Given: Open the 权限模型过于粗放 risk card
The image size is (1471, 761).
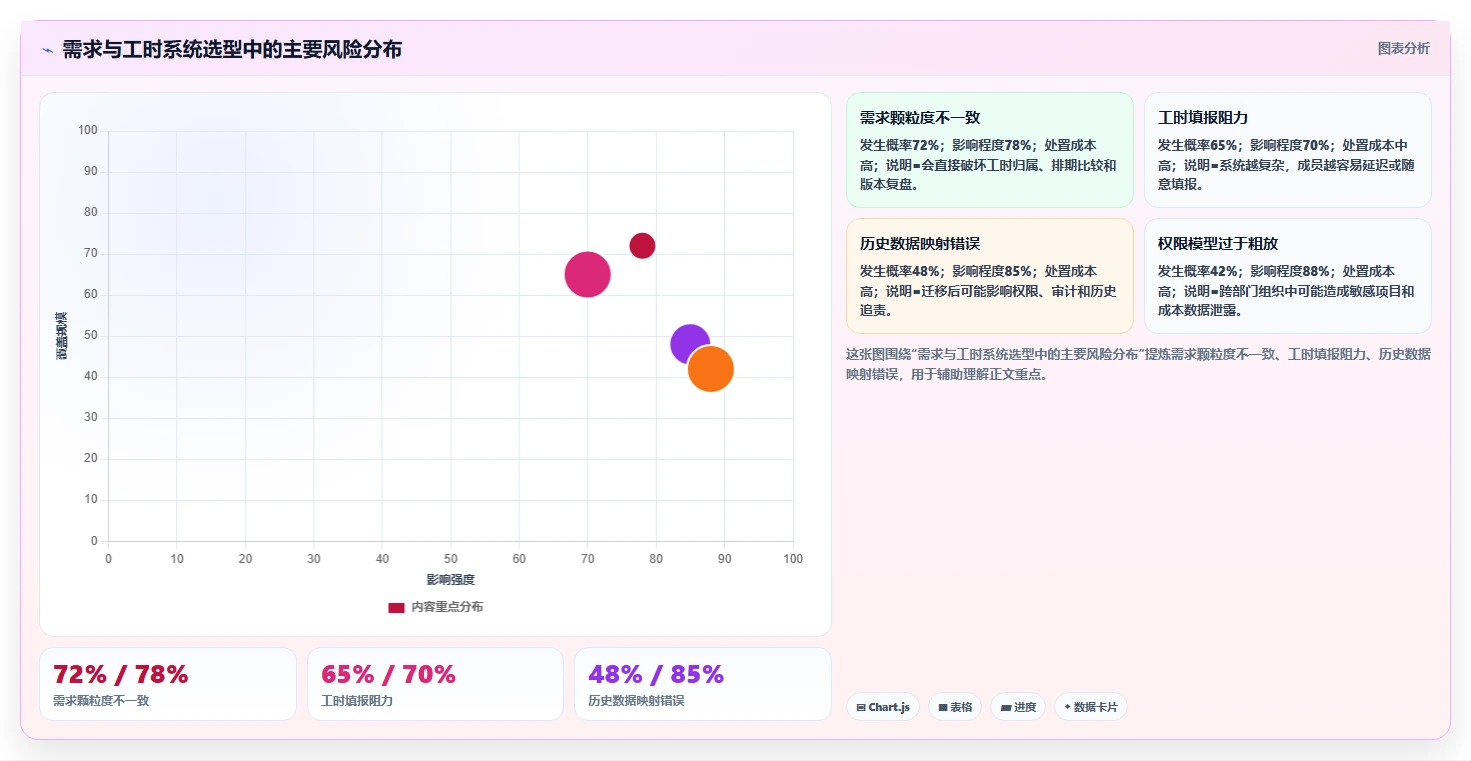Looking at the screenshot, I should click(1288, 276).
